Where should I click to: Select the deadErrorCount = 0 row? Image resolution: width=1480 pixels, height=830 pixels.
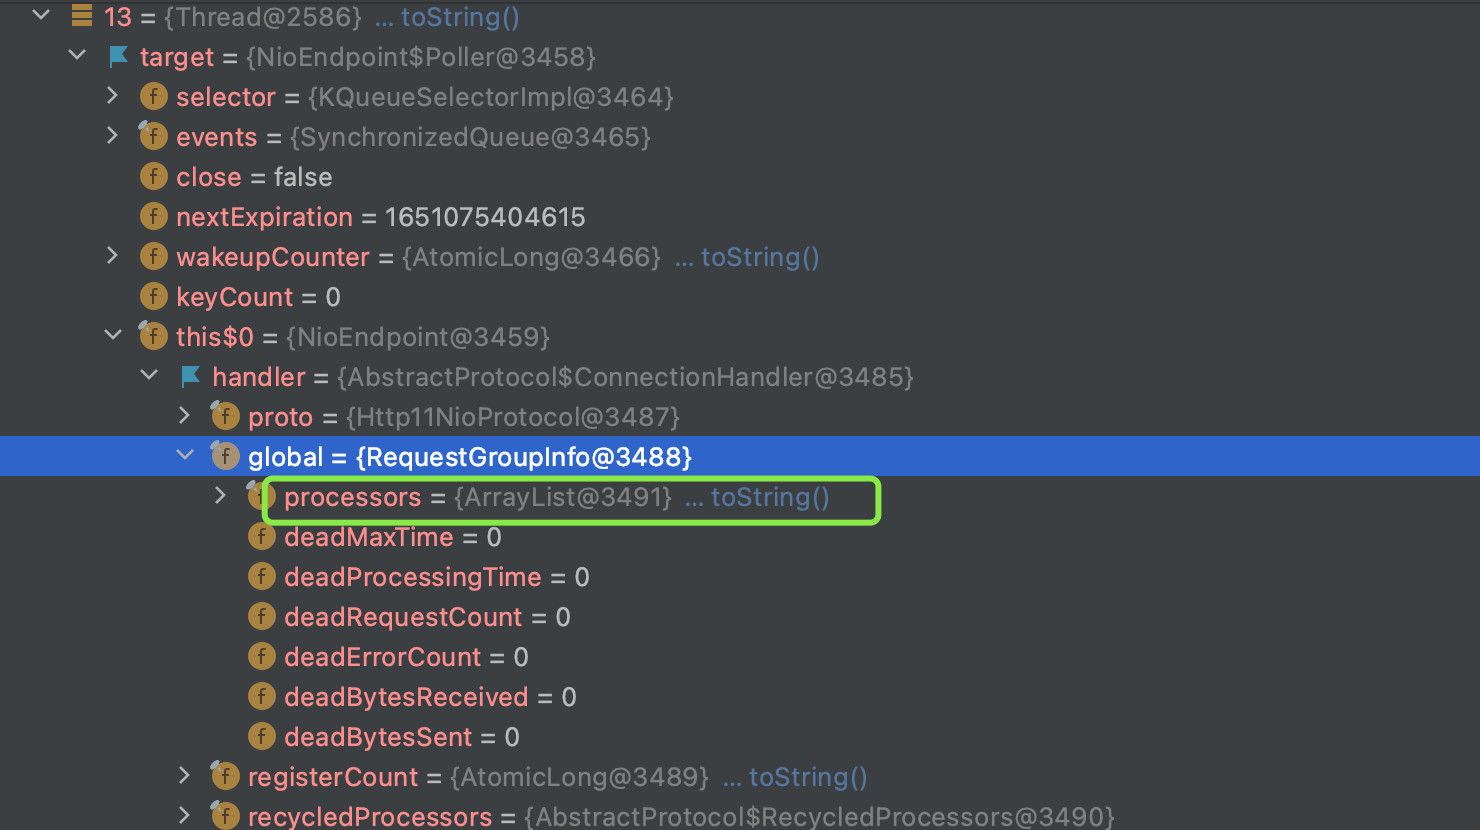(x=740, y=657)
